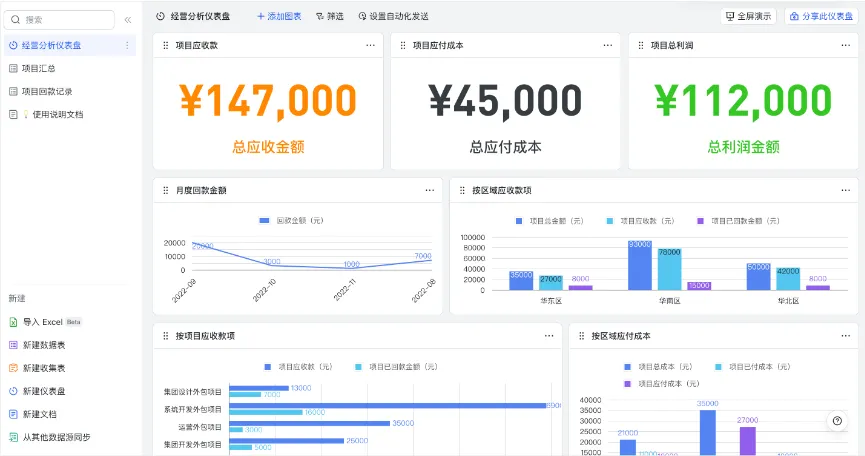
Task: Toggle 项目应收款（元） legend in project chart
Action: [x=298, y=367]
